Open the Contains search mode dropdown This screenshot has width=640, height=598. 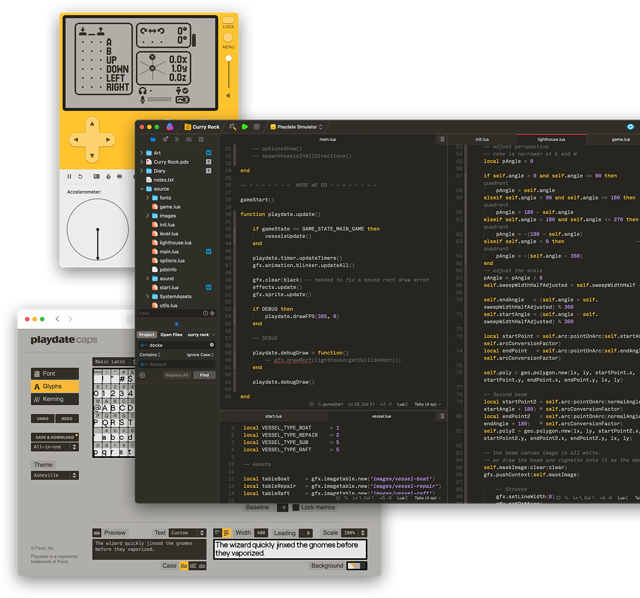(x=150, y=354)
